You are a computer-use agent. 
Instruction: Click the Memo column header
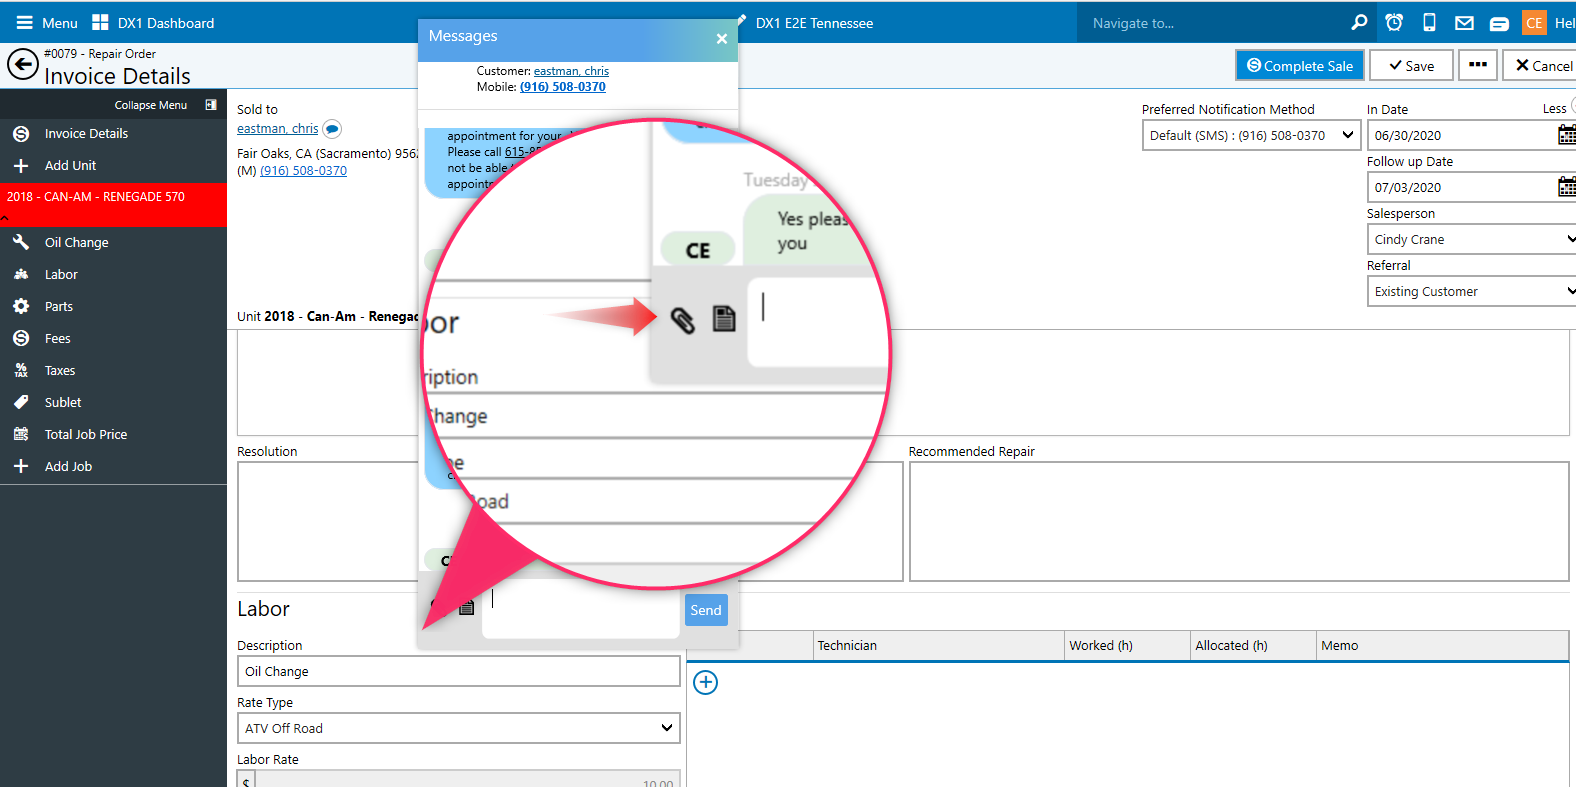pos(1442,645)
